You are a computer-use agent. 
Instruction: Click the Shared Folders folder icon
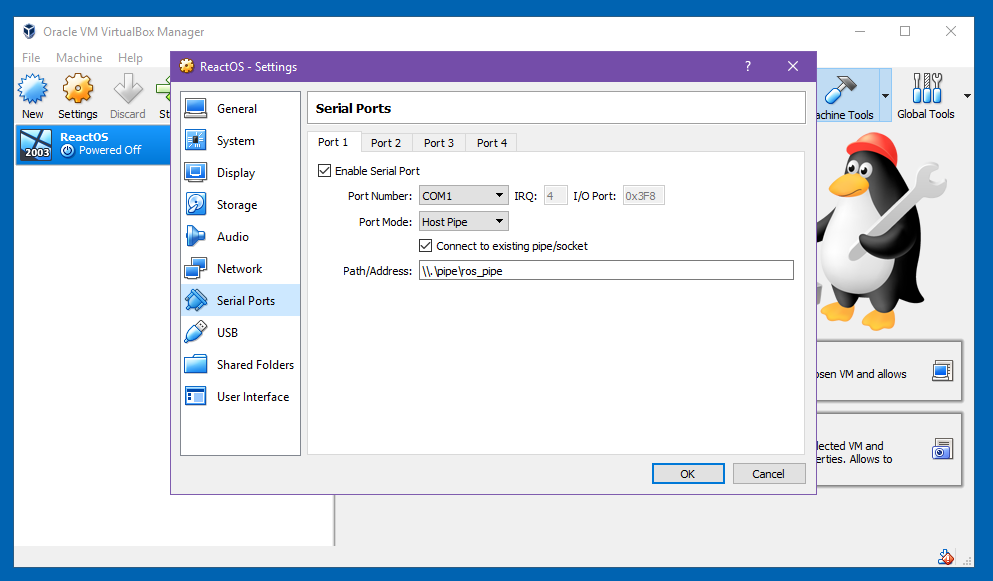[x=196, y=364]
